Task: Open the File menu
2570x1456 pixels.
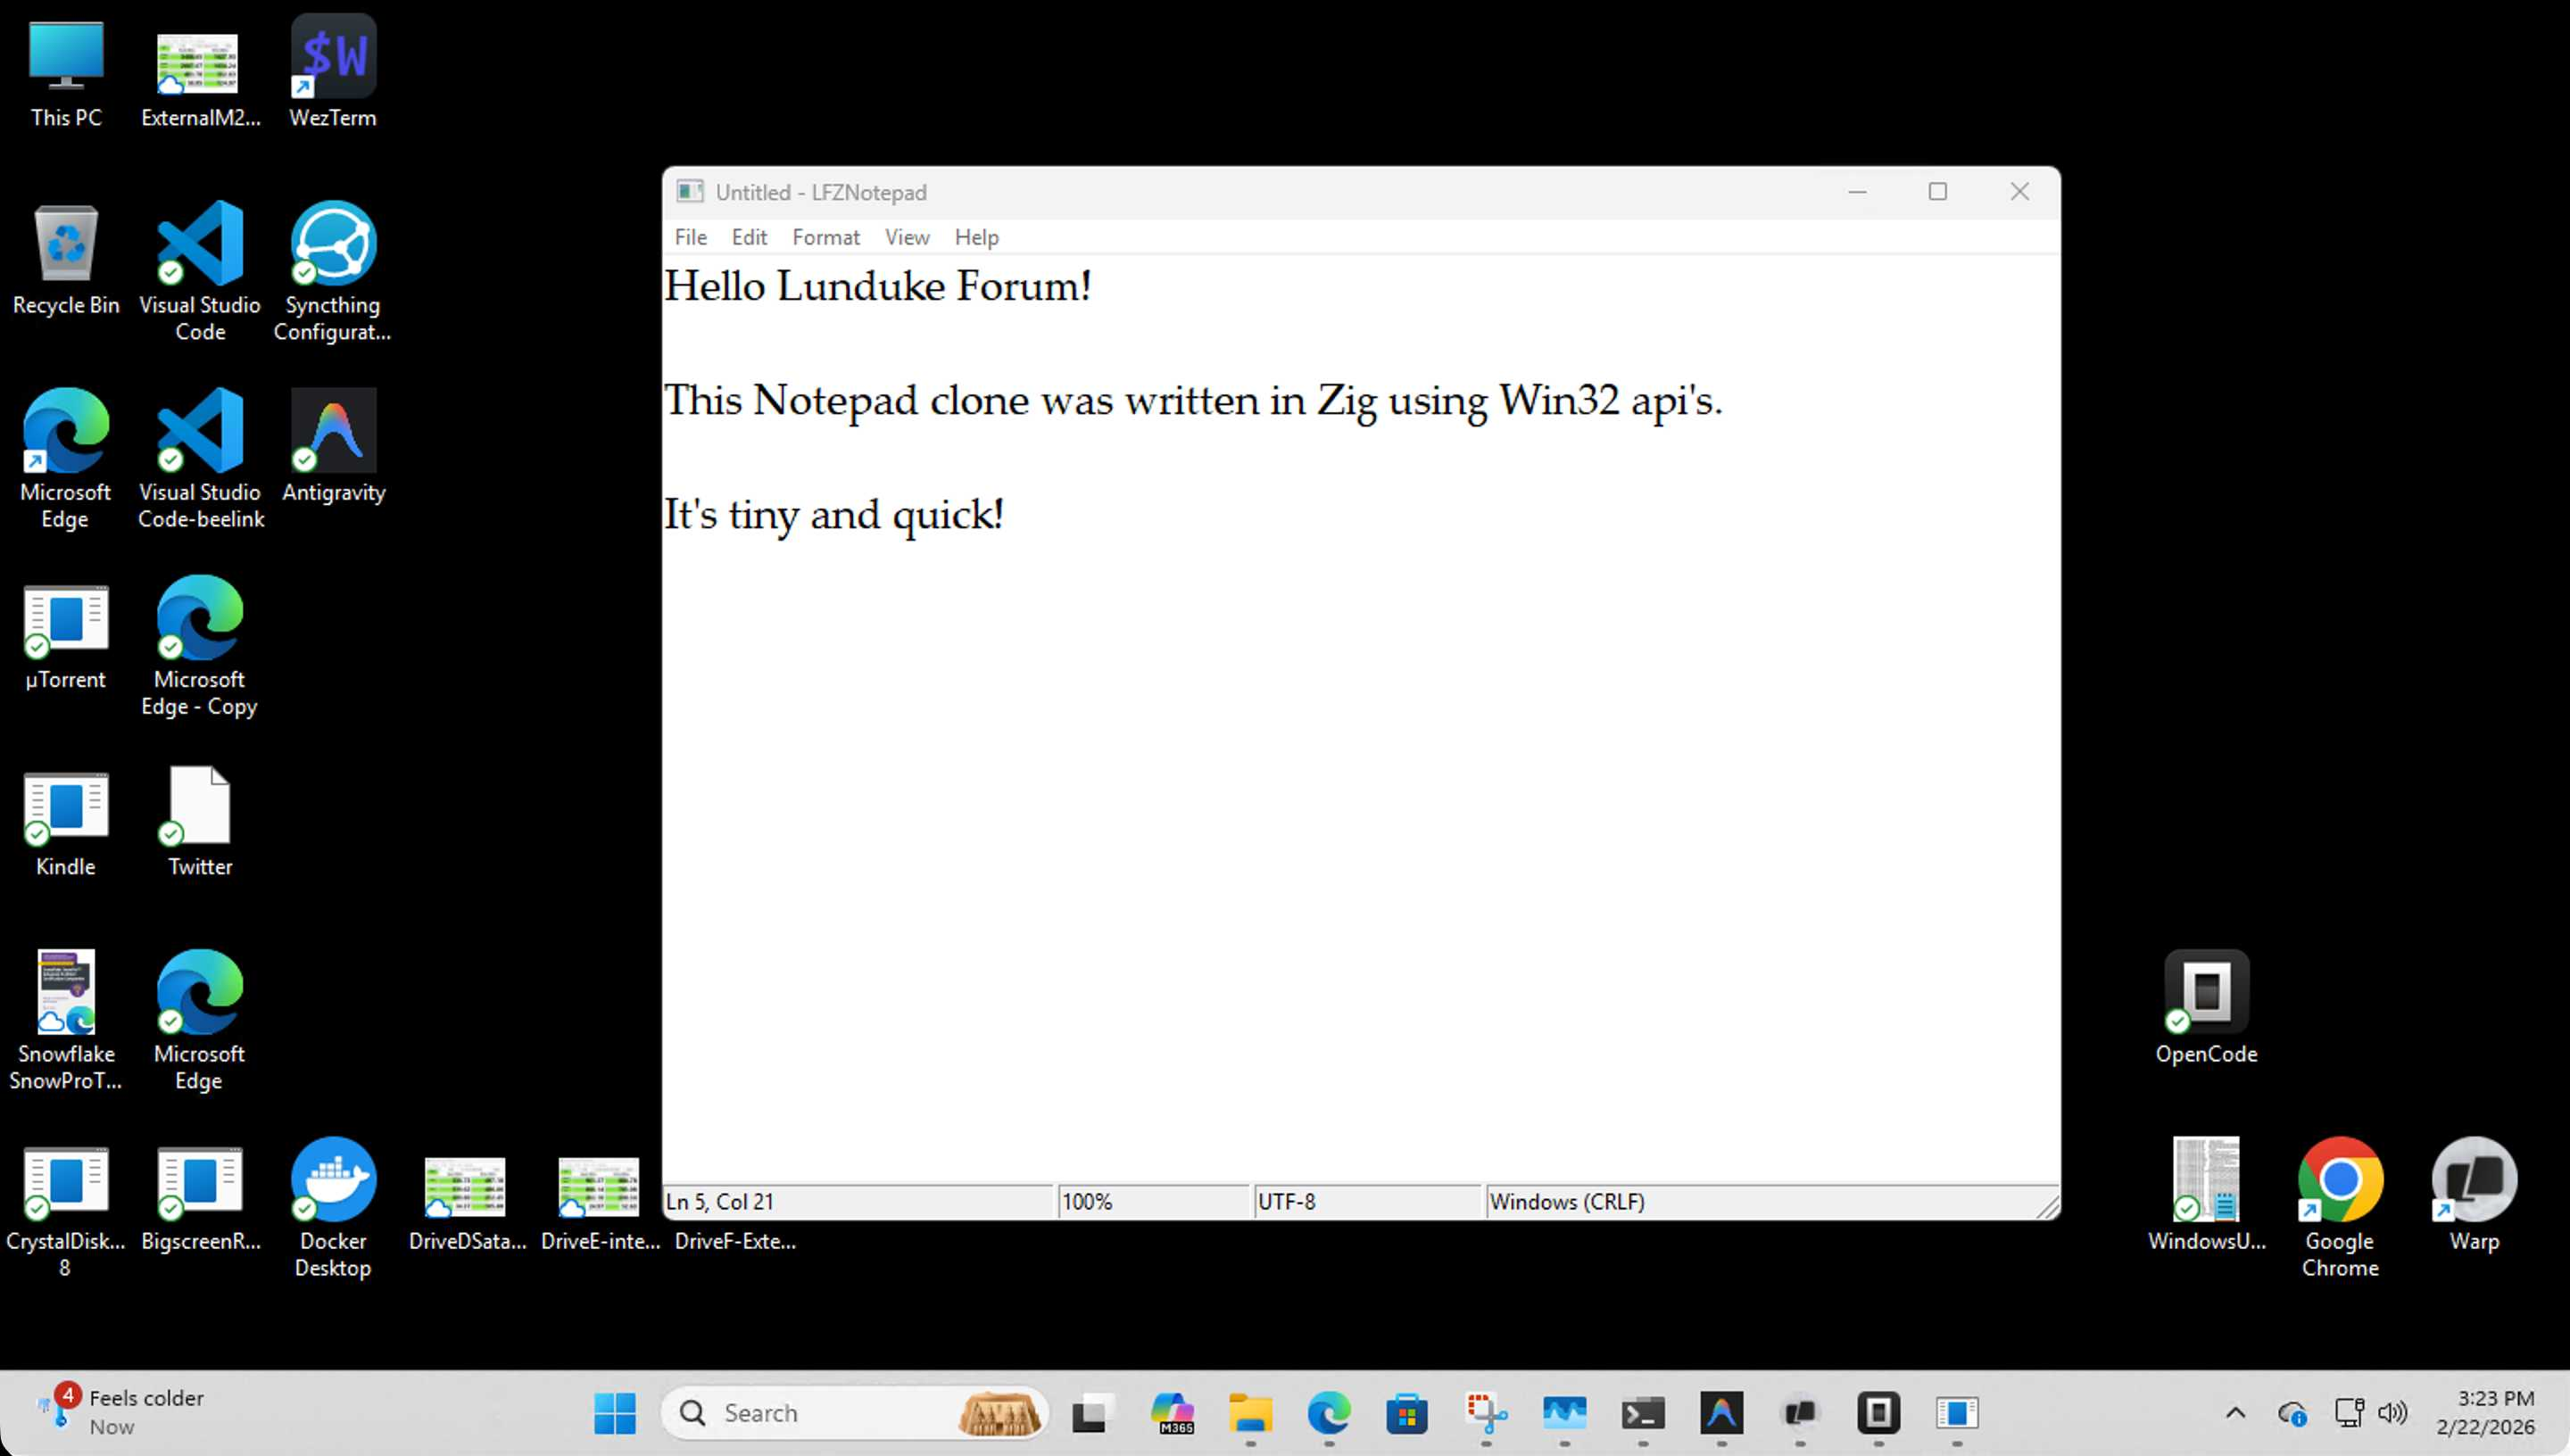Action: (x=690, y=237)
